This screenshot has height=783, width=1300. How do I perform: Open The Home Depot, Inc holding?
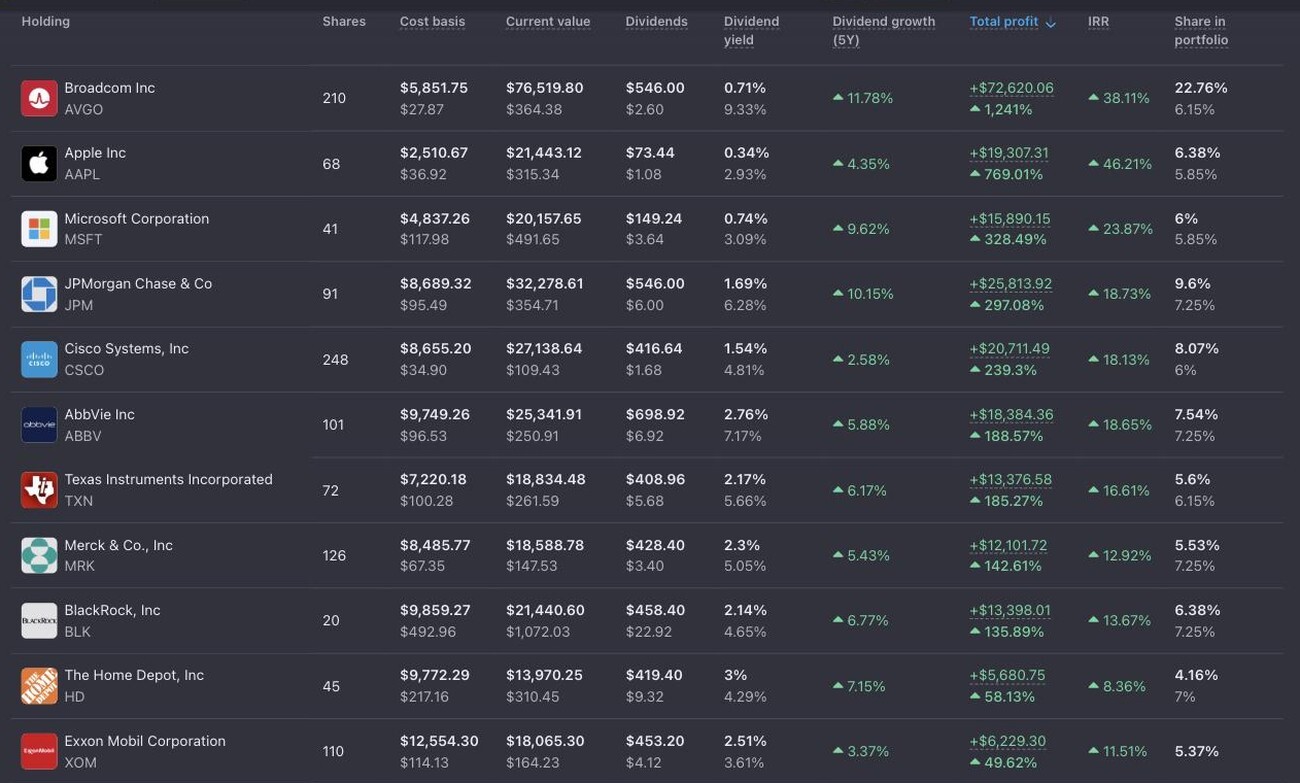(134, 676)
